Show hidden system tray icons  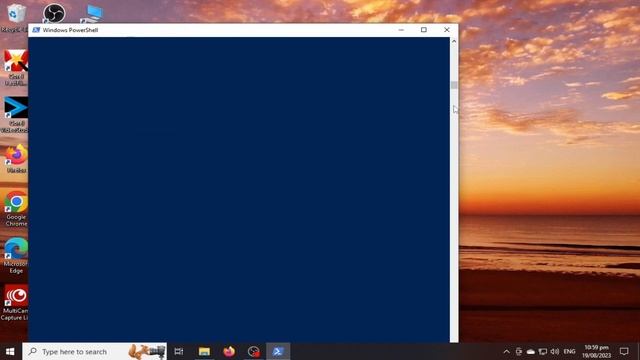point(507,351)
